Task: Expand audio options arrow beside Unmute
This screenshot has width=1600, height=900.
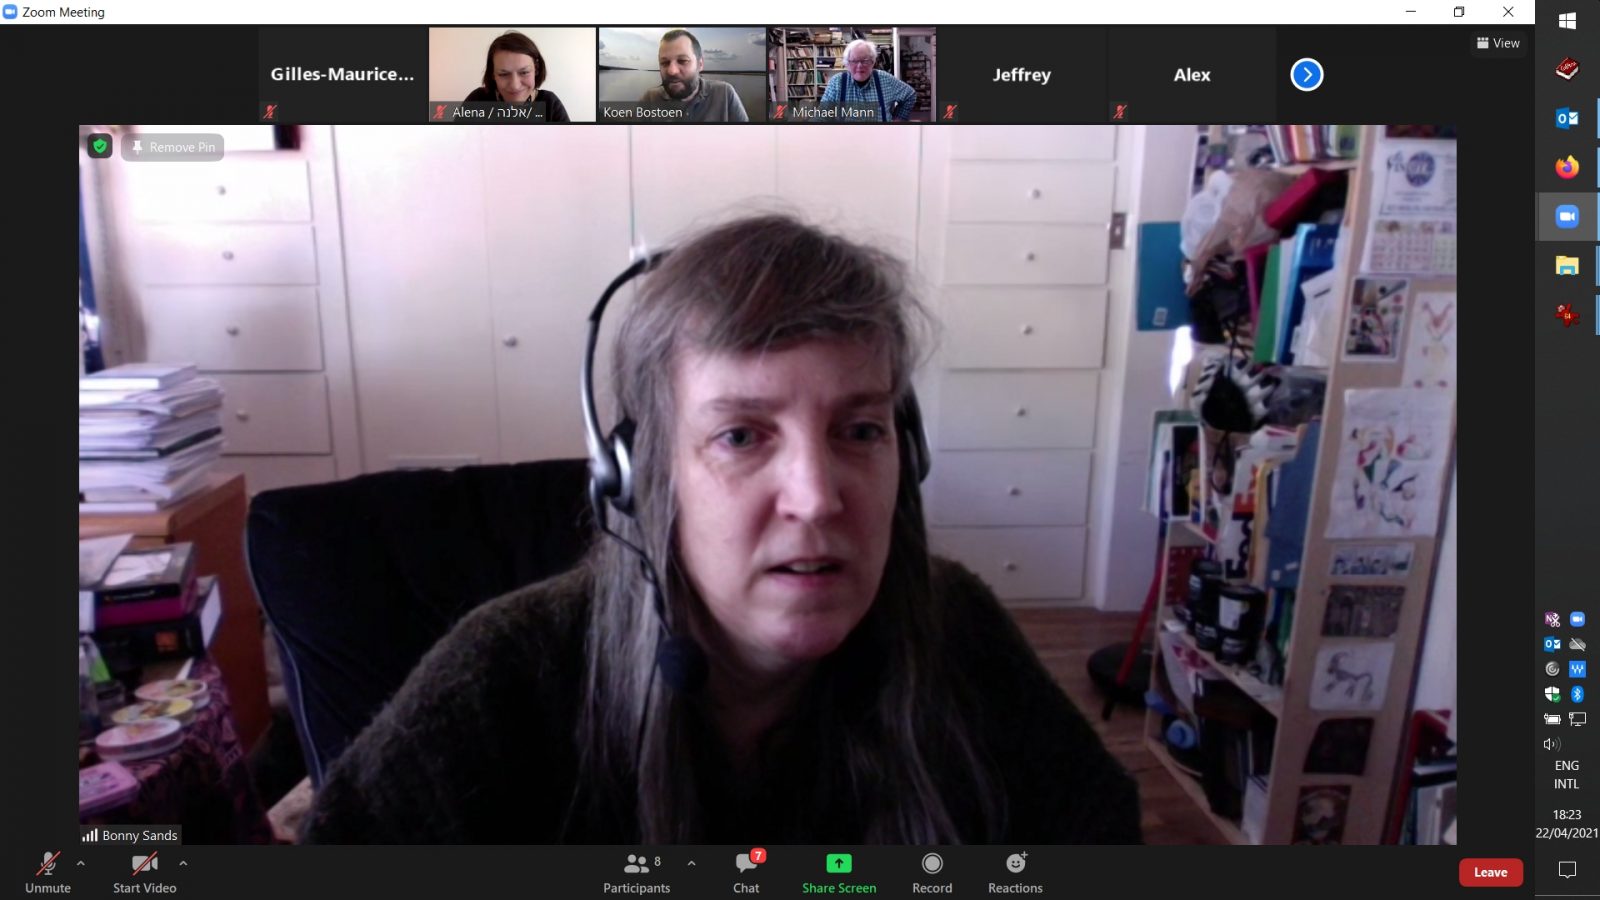Action: click(81, 863)
